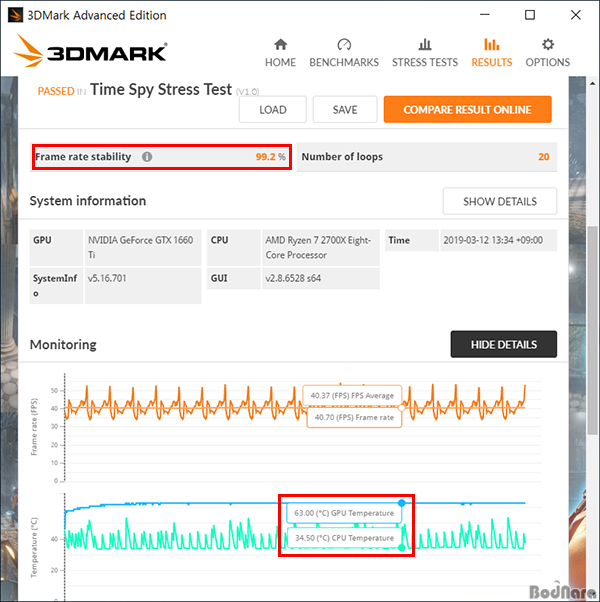This screenshot has width=600, height=602.
Task: Click the SAVE button
Action: (x=345, y=109)
